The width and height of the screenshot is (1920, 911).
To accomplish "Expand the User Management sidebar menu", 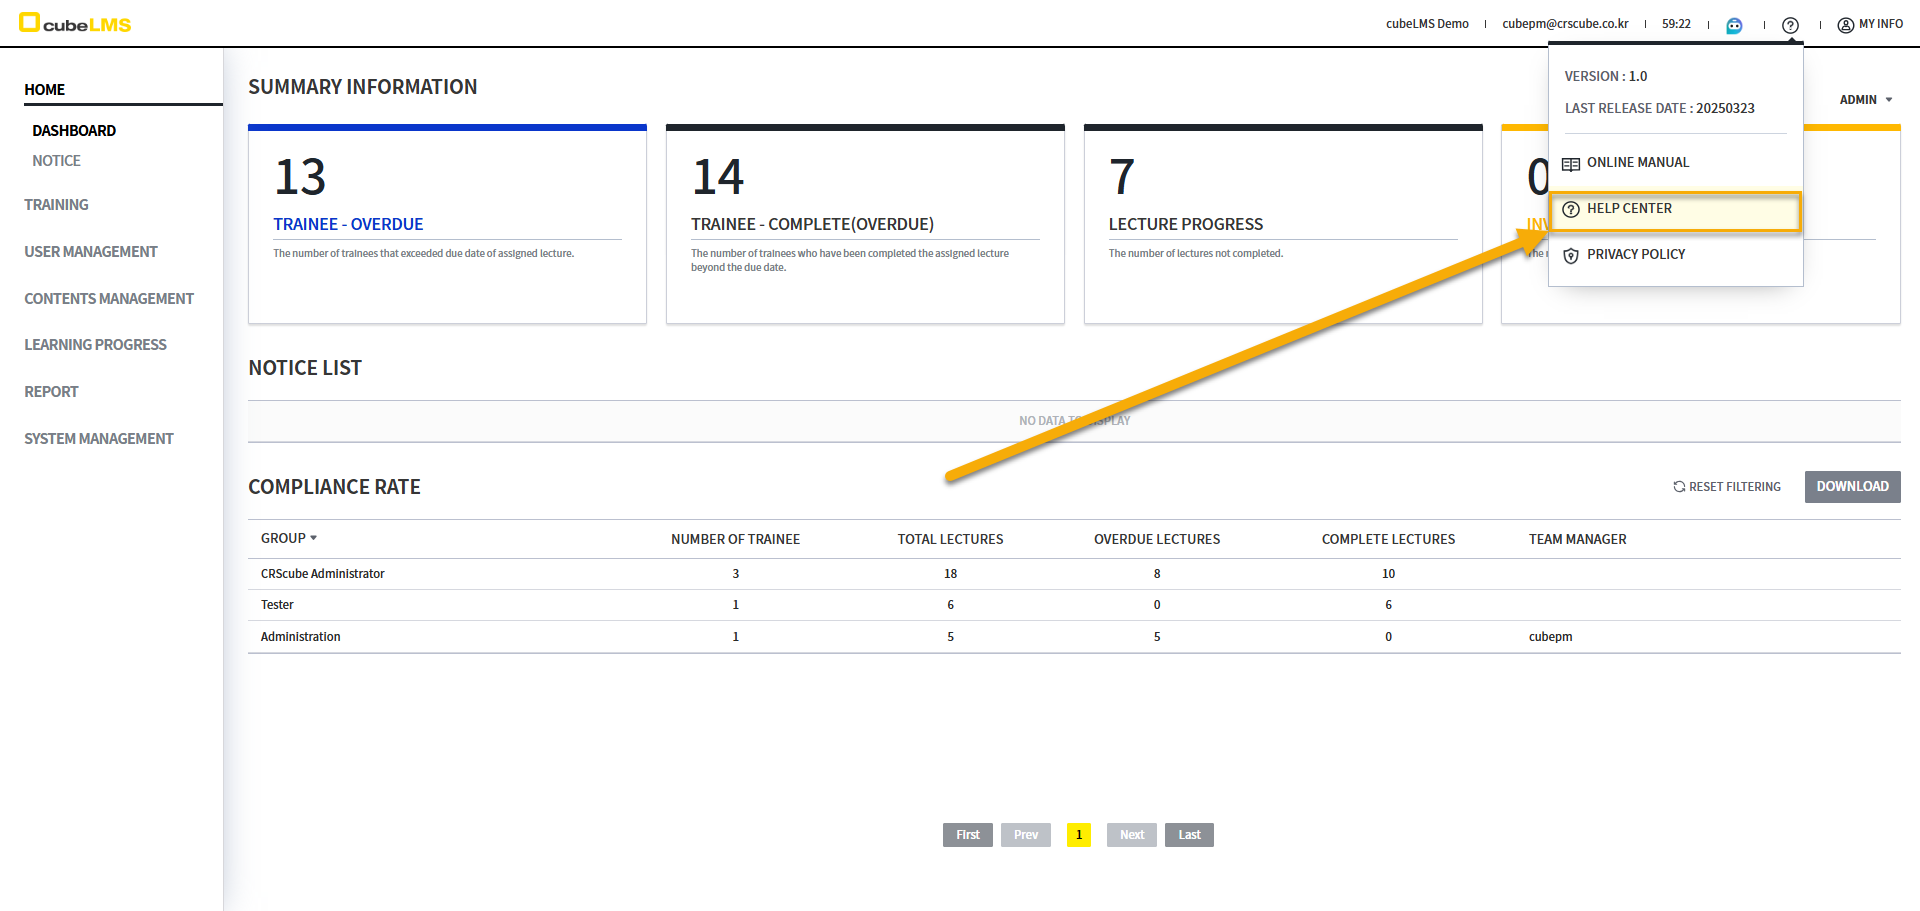I will (x=91, y=252).
